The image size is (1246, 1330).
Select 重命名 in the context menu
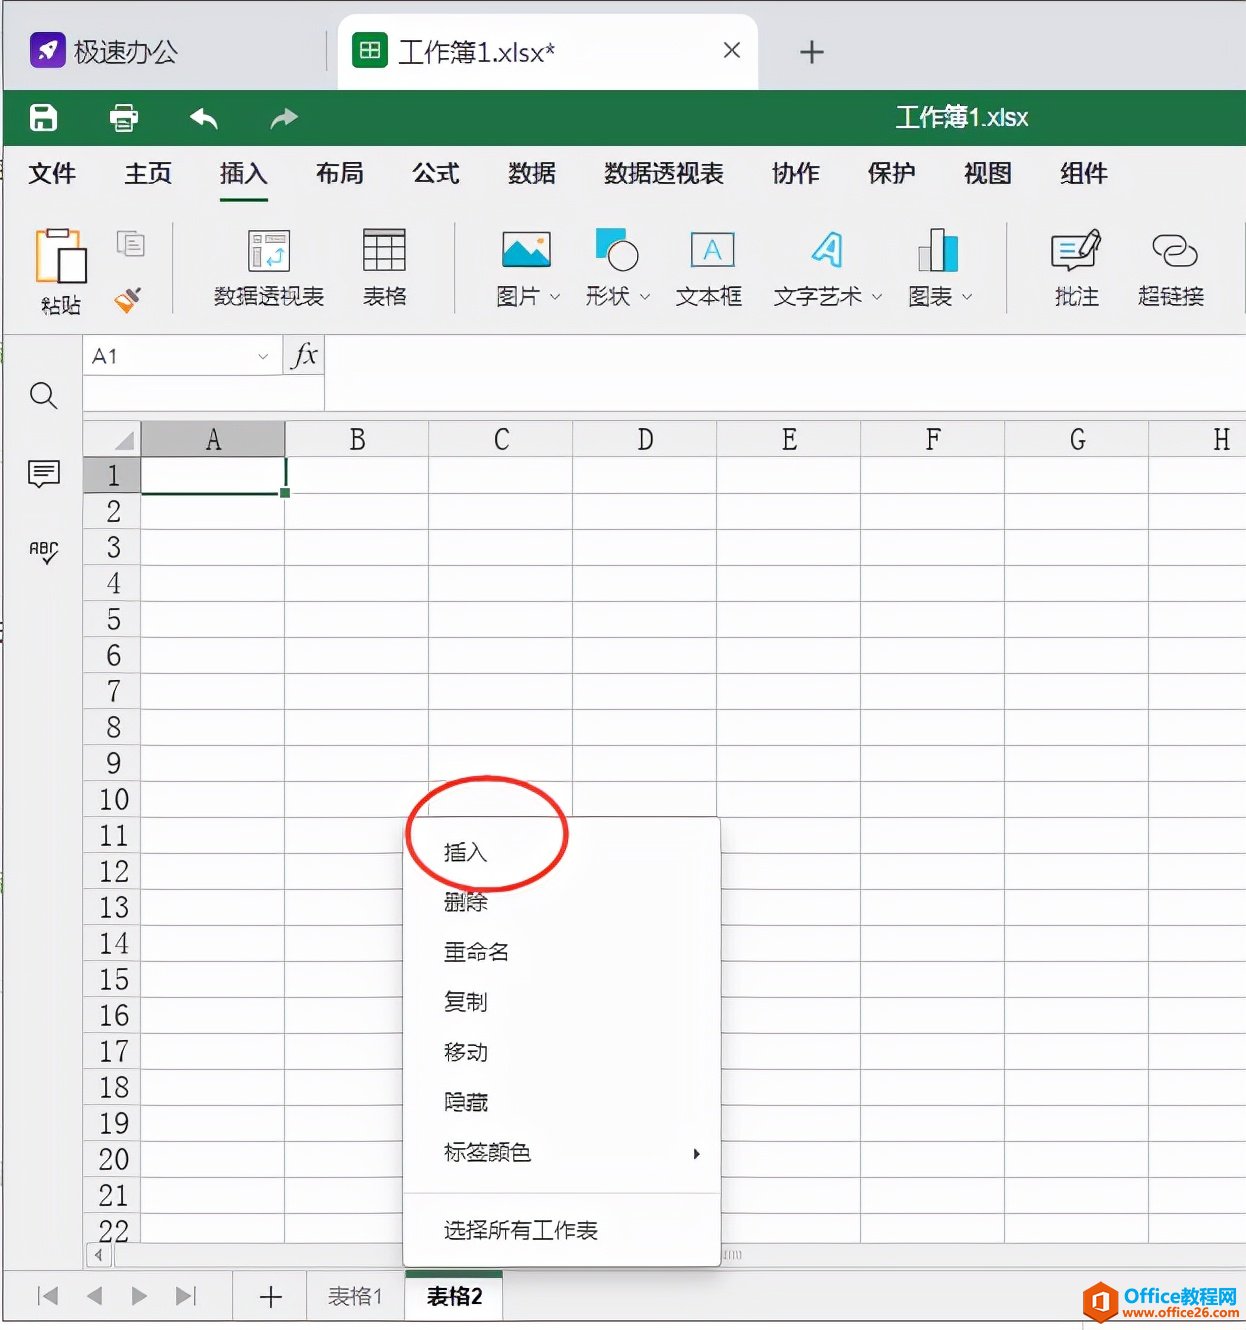click(x=476, y=952)
